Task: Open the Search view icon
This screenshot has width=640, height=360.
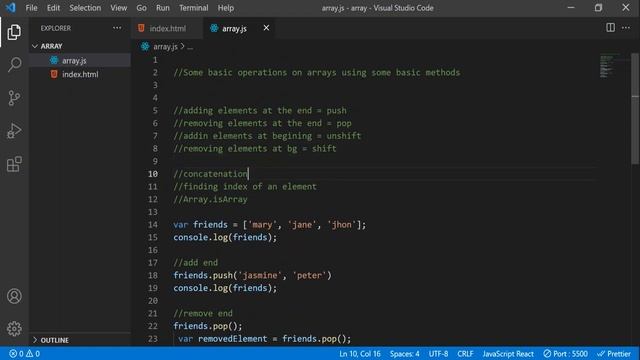Action: [x=14, y=64]
